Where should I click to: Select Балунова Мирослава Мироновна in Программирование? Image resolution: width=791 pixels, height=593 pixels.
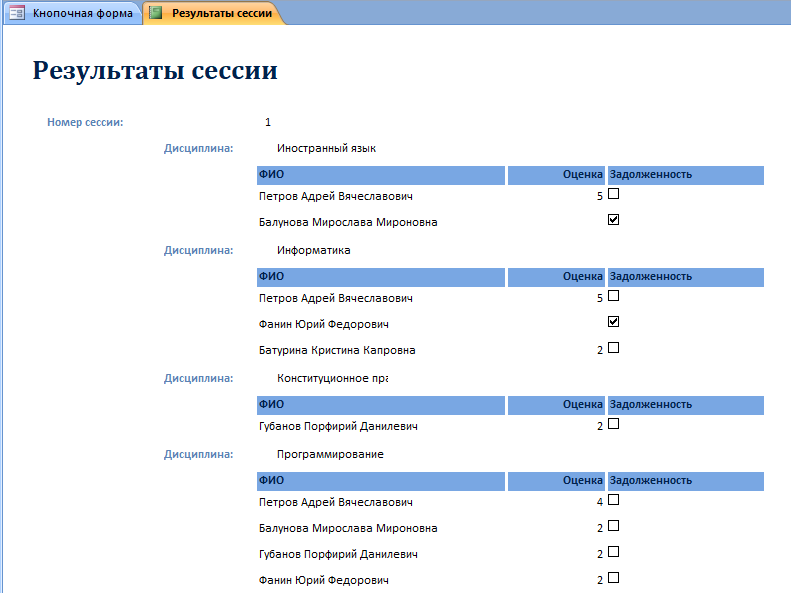point(348,528)
